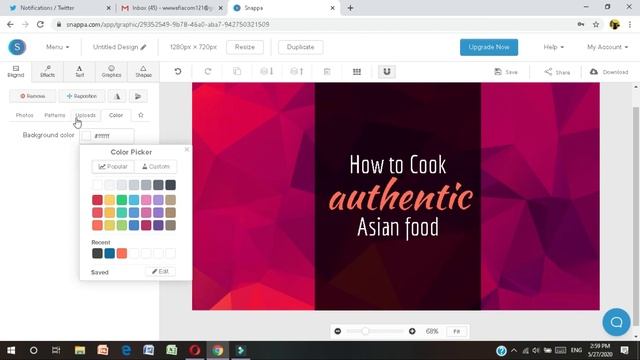Viewport: 640px width, 360px height.
Task: Click the copy element toolbar icon
Action: [x=237, y=71]
